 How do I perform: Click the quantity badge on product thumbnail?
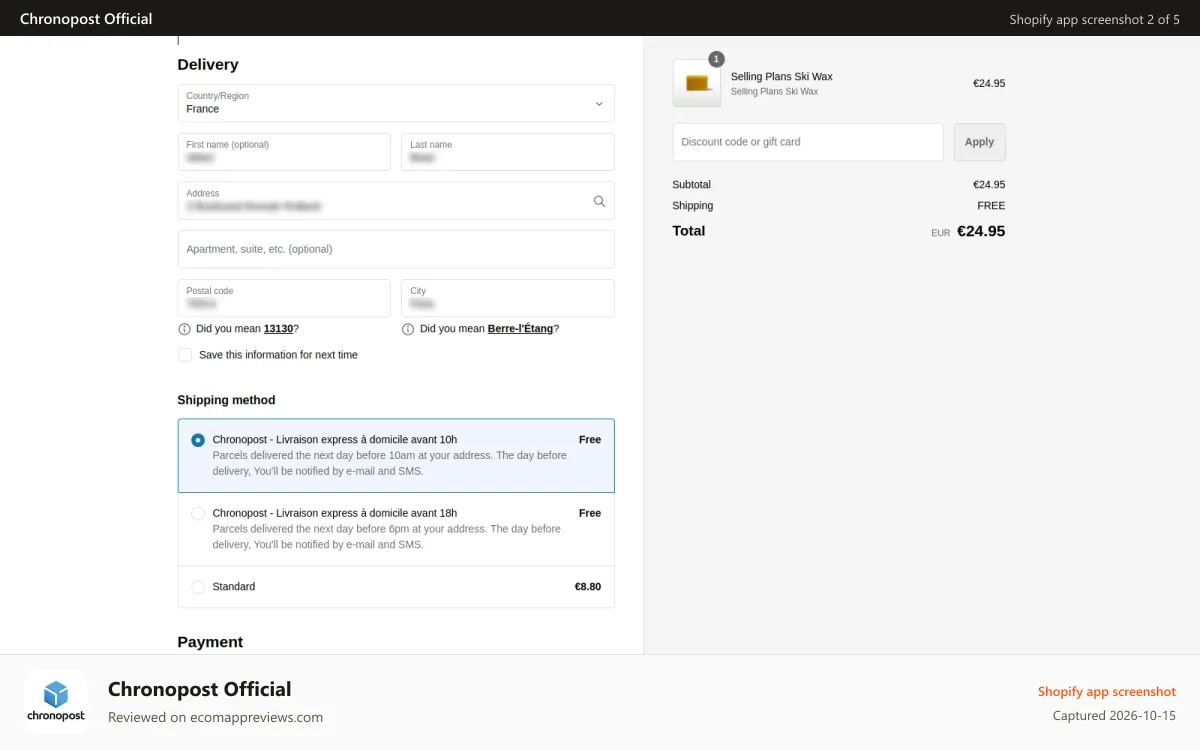pyautogui.click(x=716, y=59)
